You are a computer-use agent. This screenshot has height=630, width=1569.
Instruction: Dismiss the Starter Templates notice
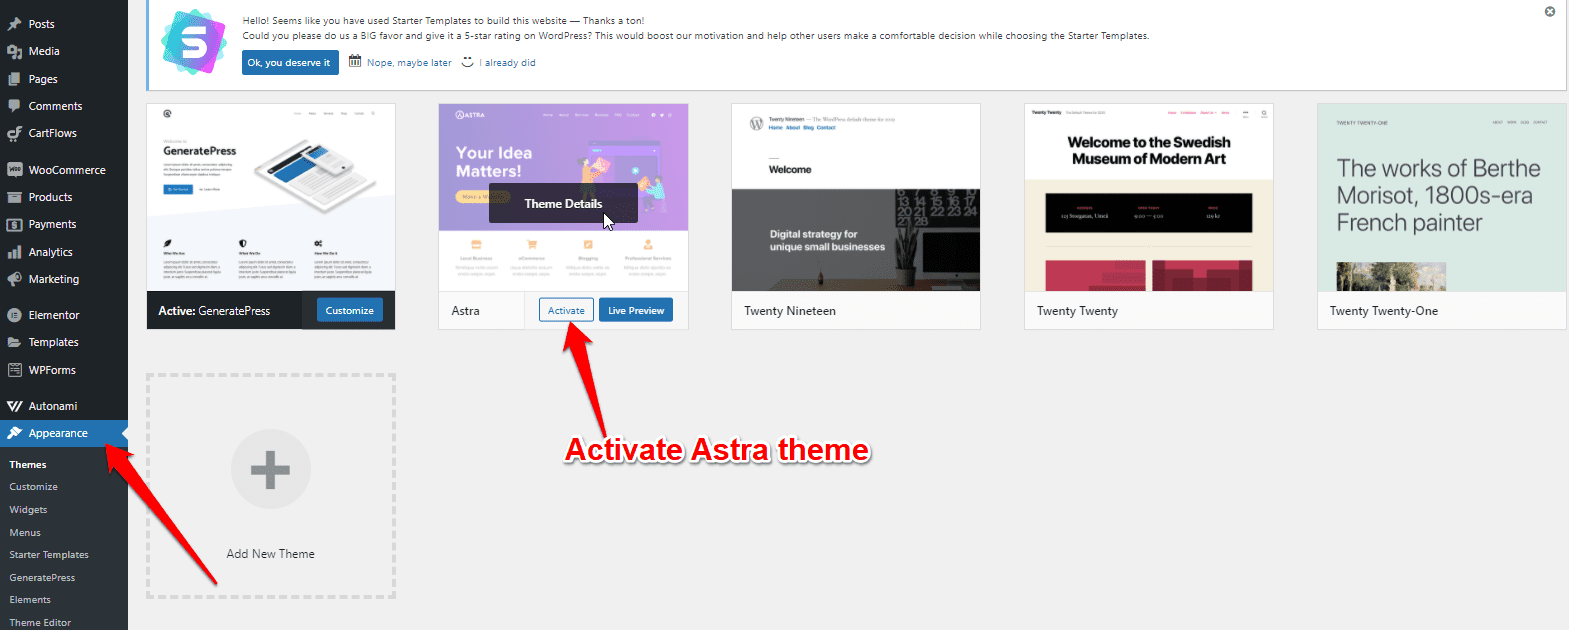tap(1550, 12)
